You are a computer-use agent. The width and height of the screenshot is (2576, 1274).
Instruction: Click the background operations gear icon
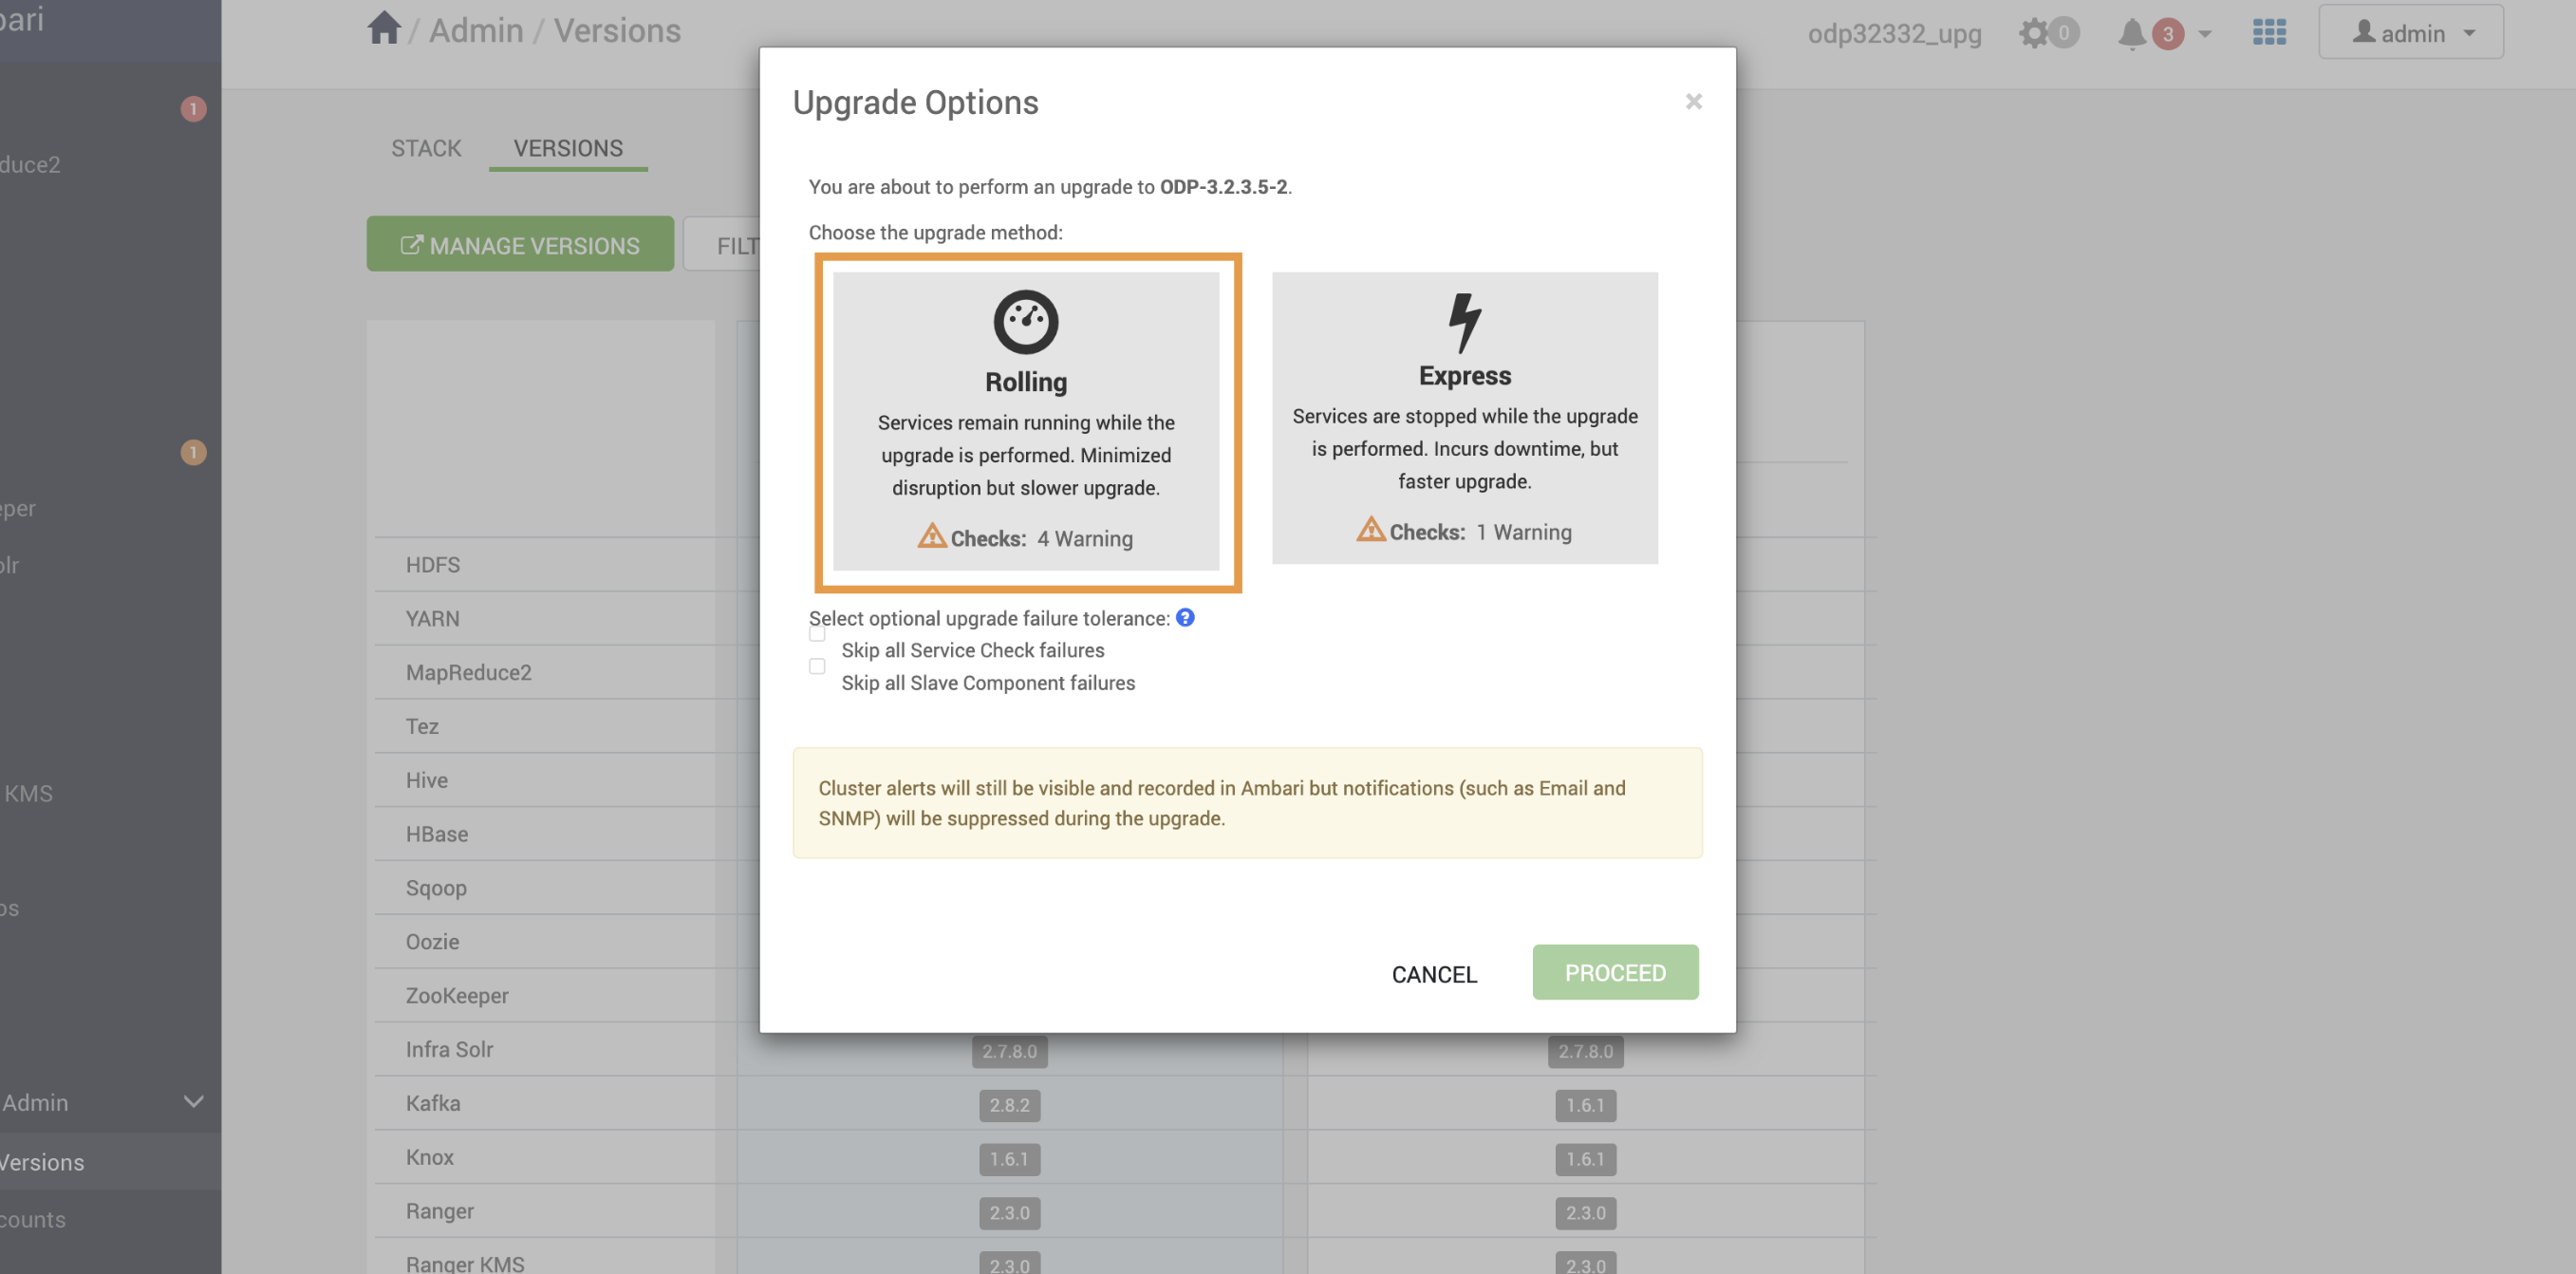[2033, 33]
